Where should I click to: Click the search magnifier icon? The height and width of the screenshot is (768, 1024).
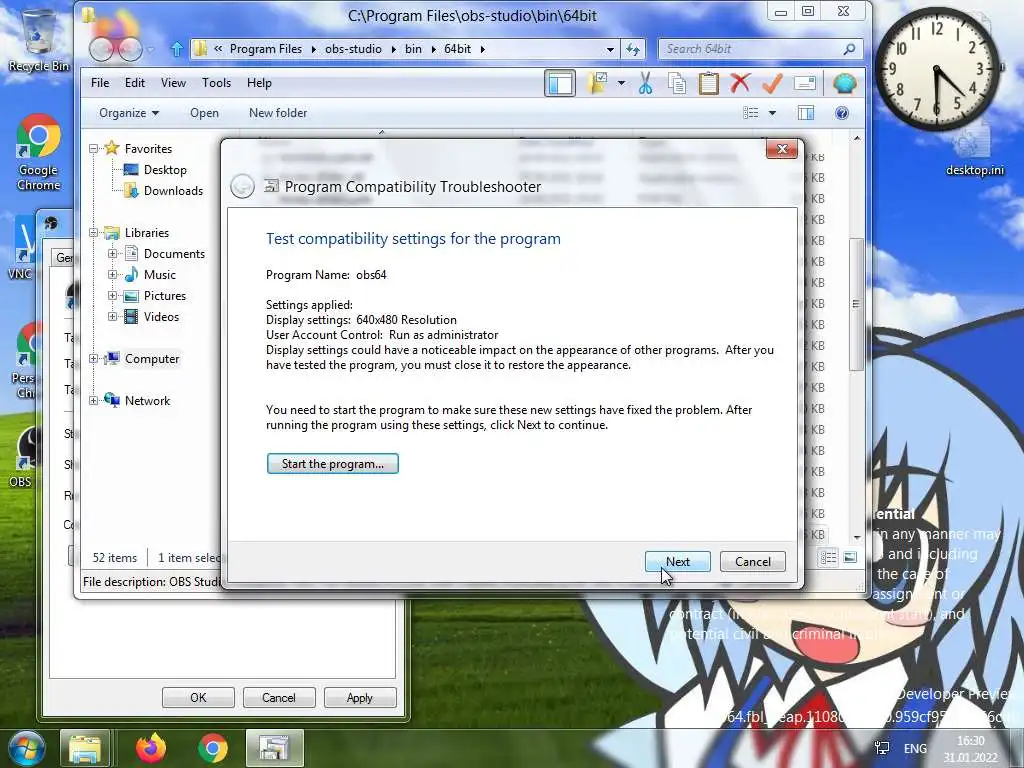click(x=849, y=49)
